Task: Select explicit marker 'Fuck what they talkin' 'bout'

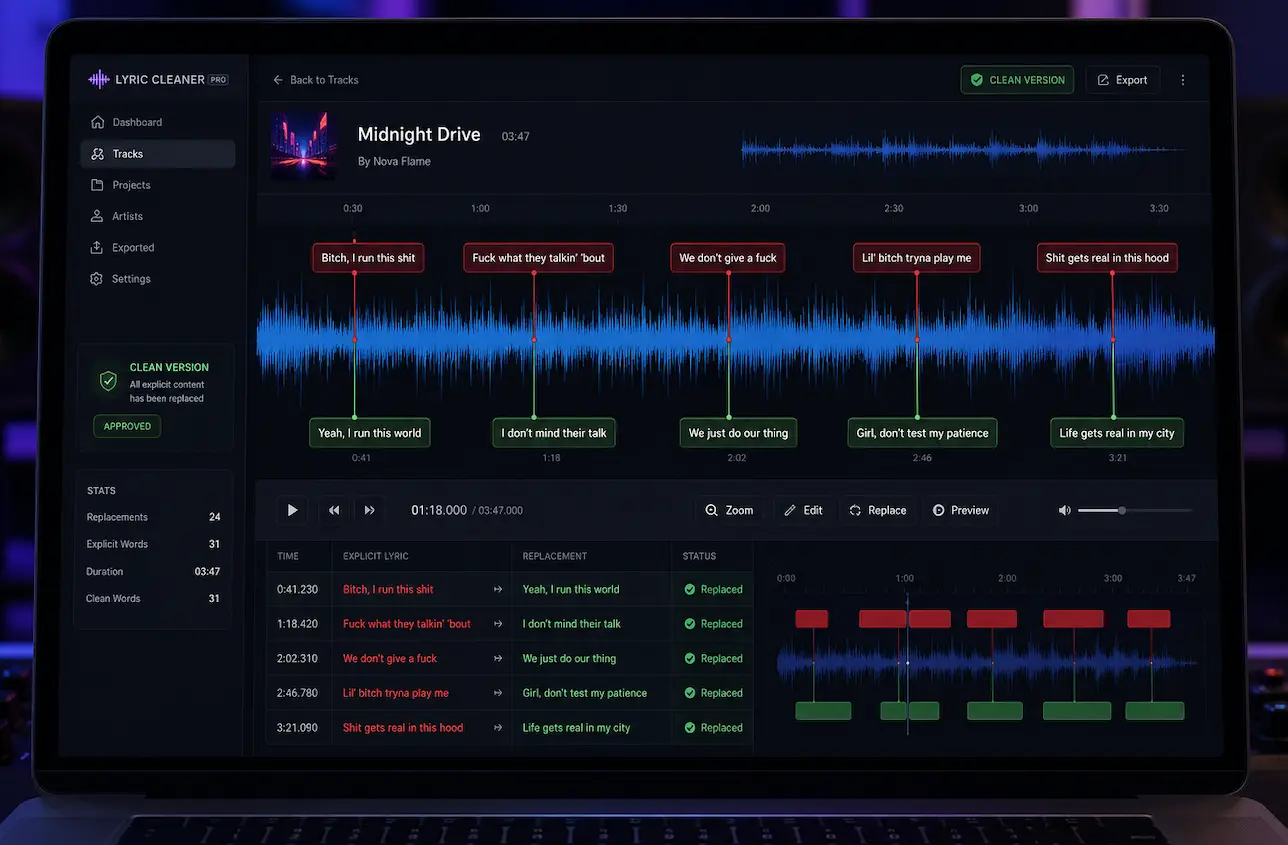Action: [x=539, y=258]
